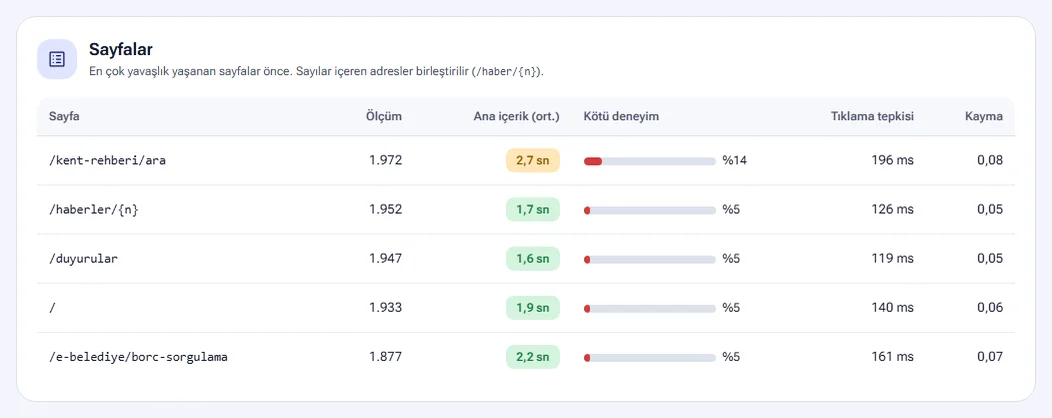This screenshot has width=1052, height=418.
Task: Select the / root page path
Action: pyautogui.click(x=52, y=308)
